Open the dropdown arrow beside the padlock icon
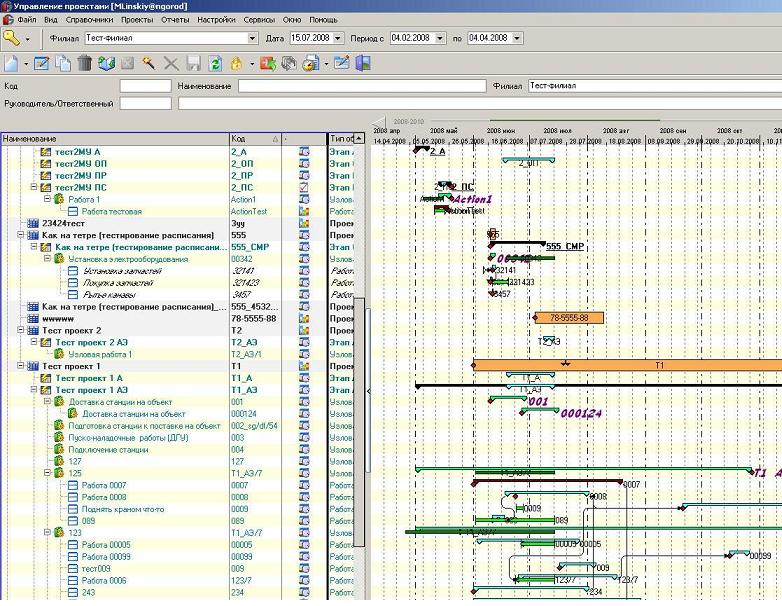This screenshot has width=782, height=606. click(252, 64)
